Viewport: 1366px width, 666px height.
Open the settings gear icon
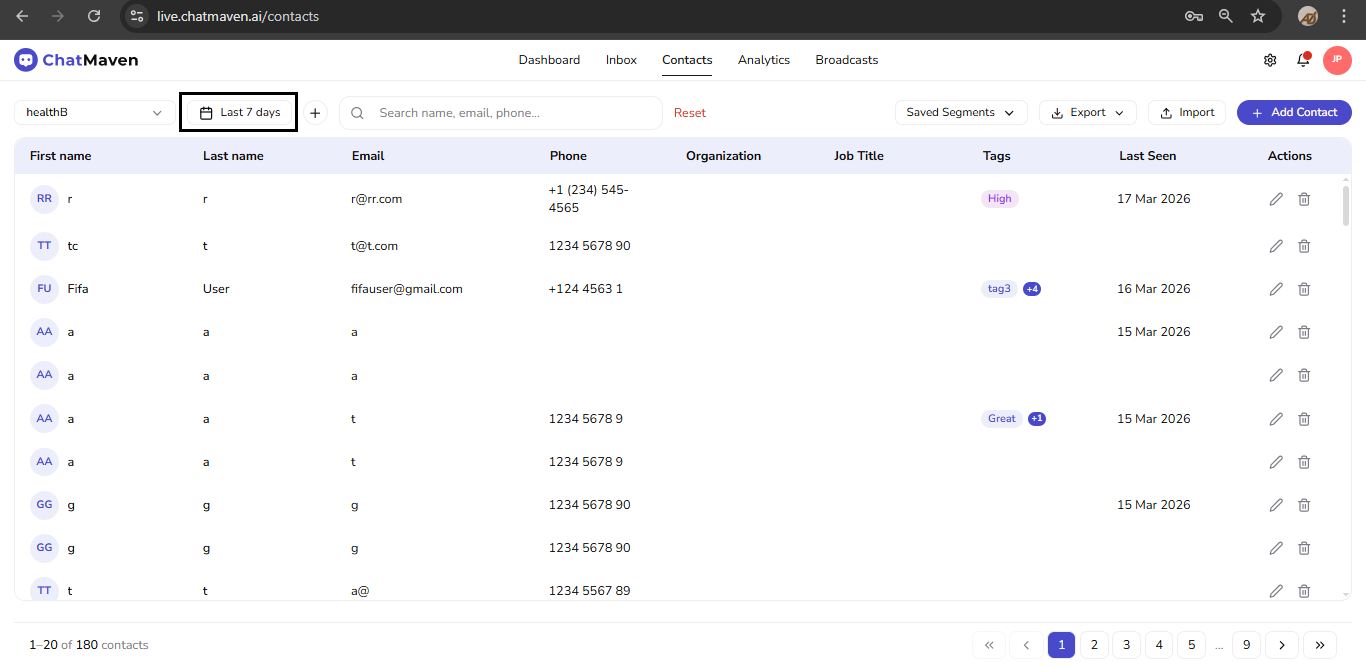pos(1270,60)
